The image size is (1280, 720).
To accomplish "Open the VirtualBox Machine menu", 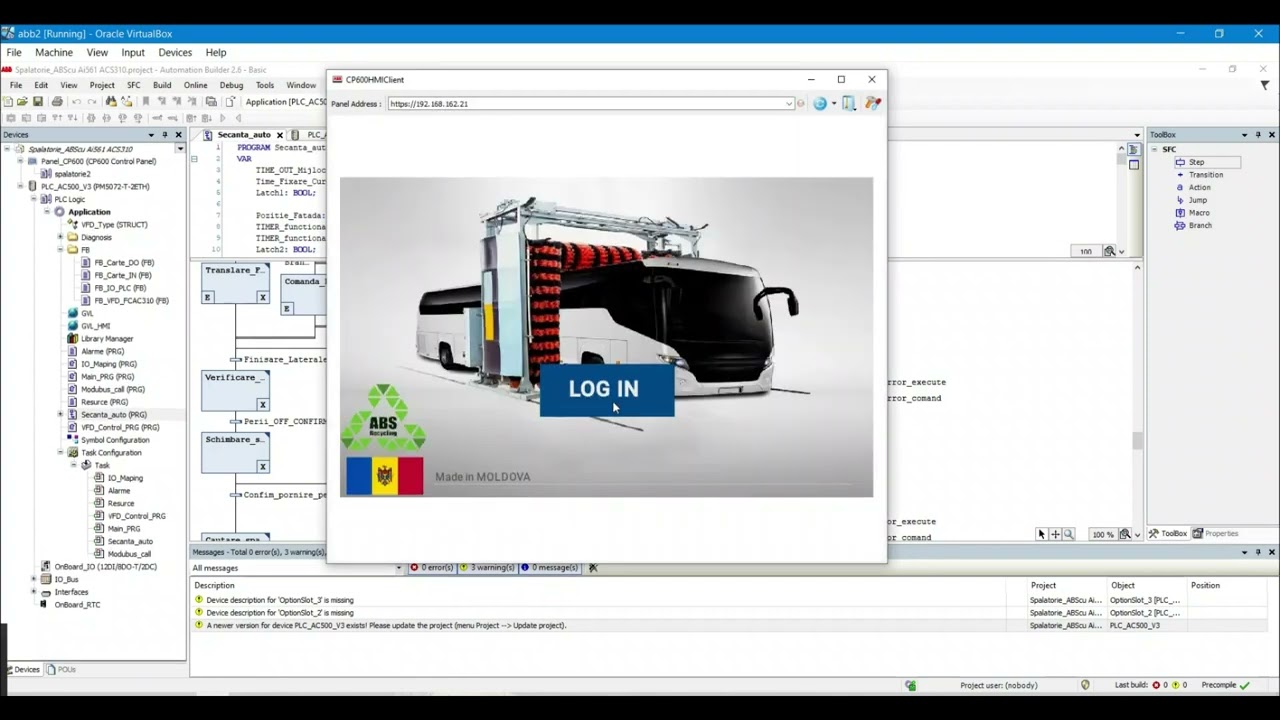I will (54, 52).
